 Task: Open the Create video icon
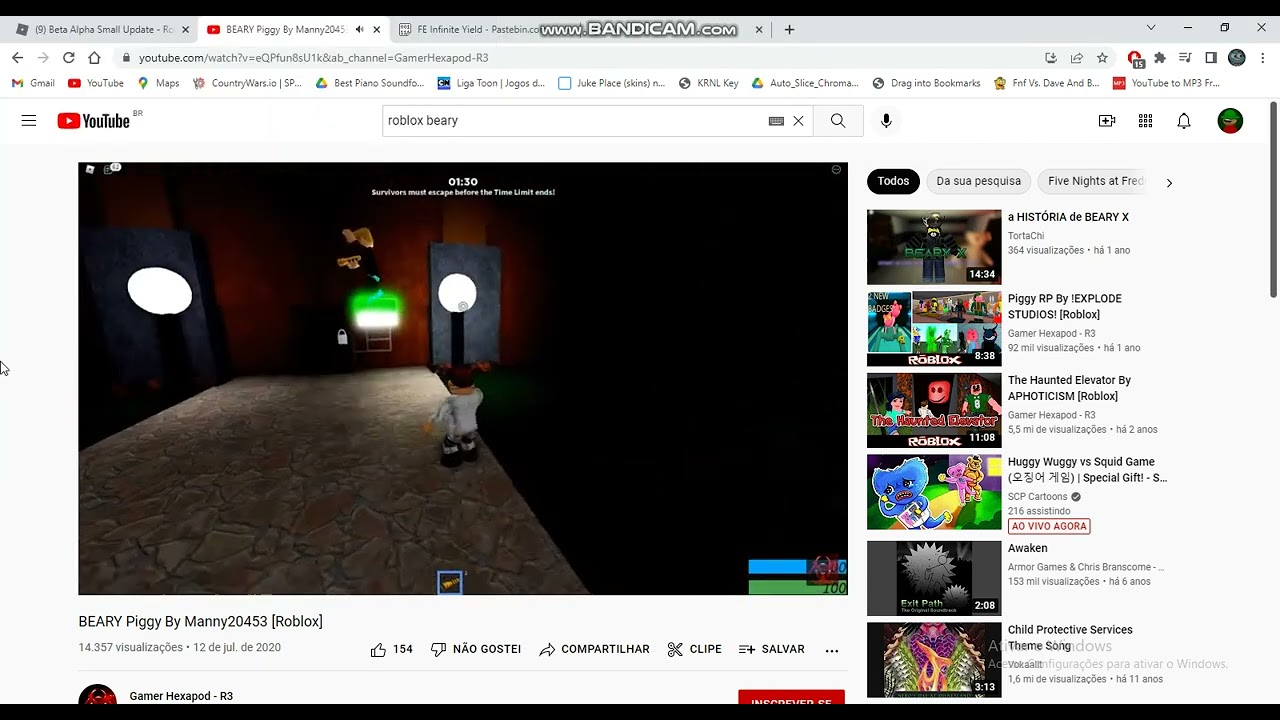coord(1107,121)
